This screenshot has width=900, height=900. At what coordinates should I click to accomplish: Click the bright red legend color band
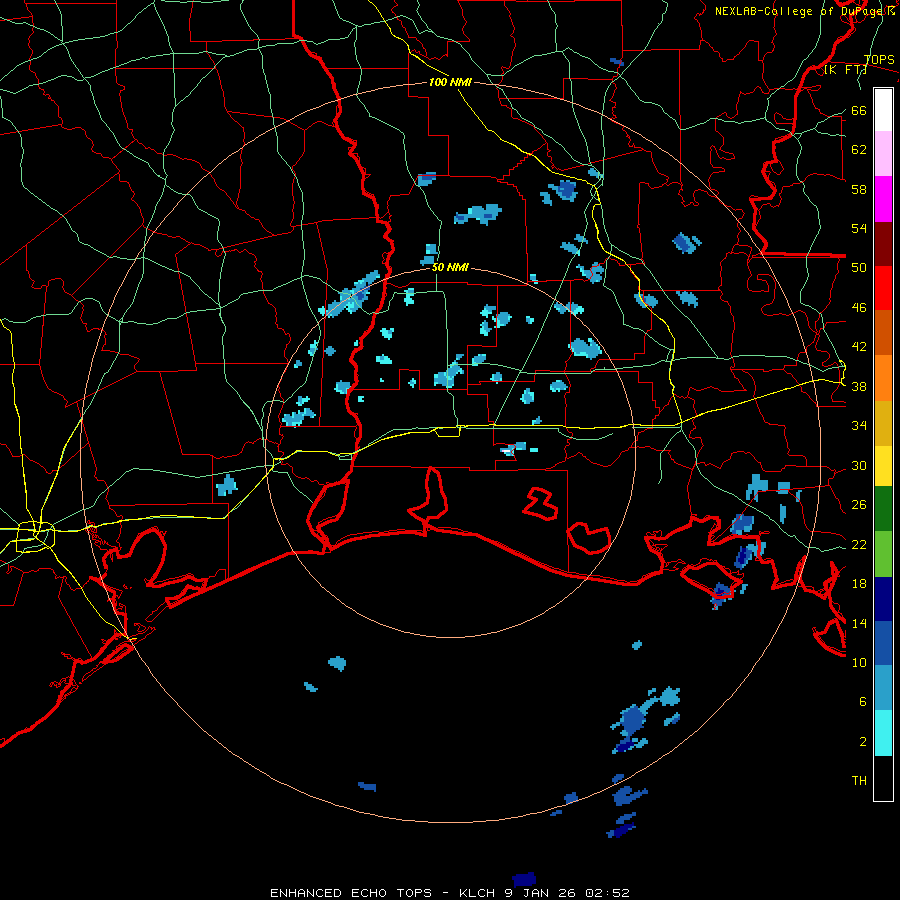click(883, 288)
